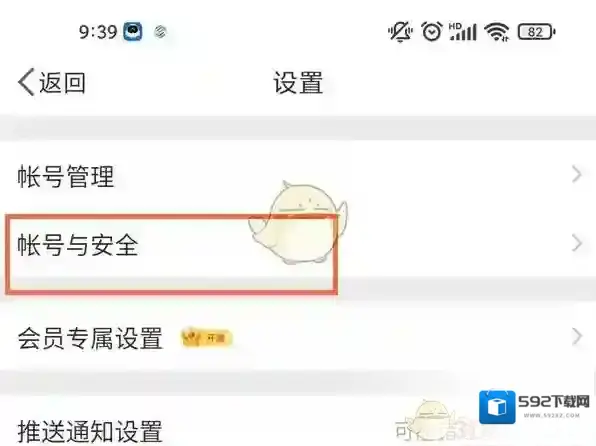Tap the battery level indicator
The width and height of the screenshot is (596, 446).
click(x=536, y=32)
